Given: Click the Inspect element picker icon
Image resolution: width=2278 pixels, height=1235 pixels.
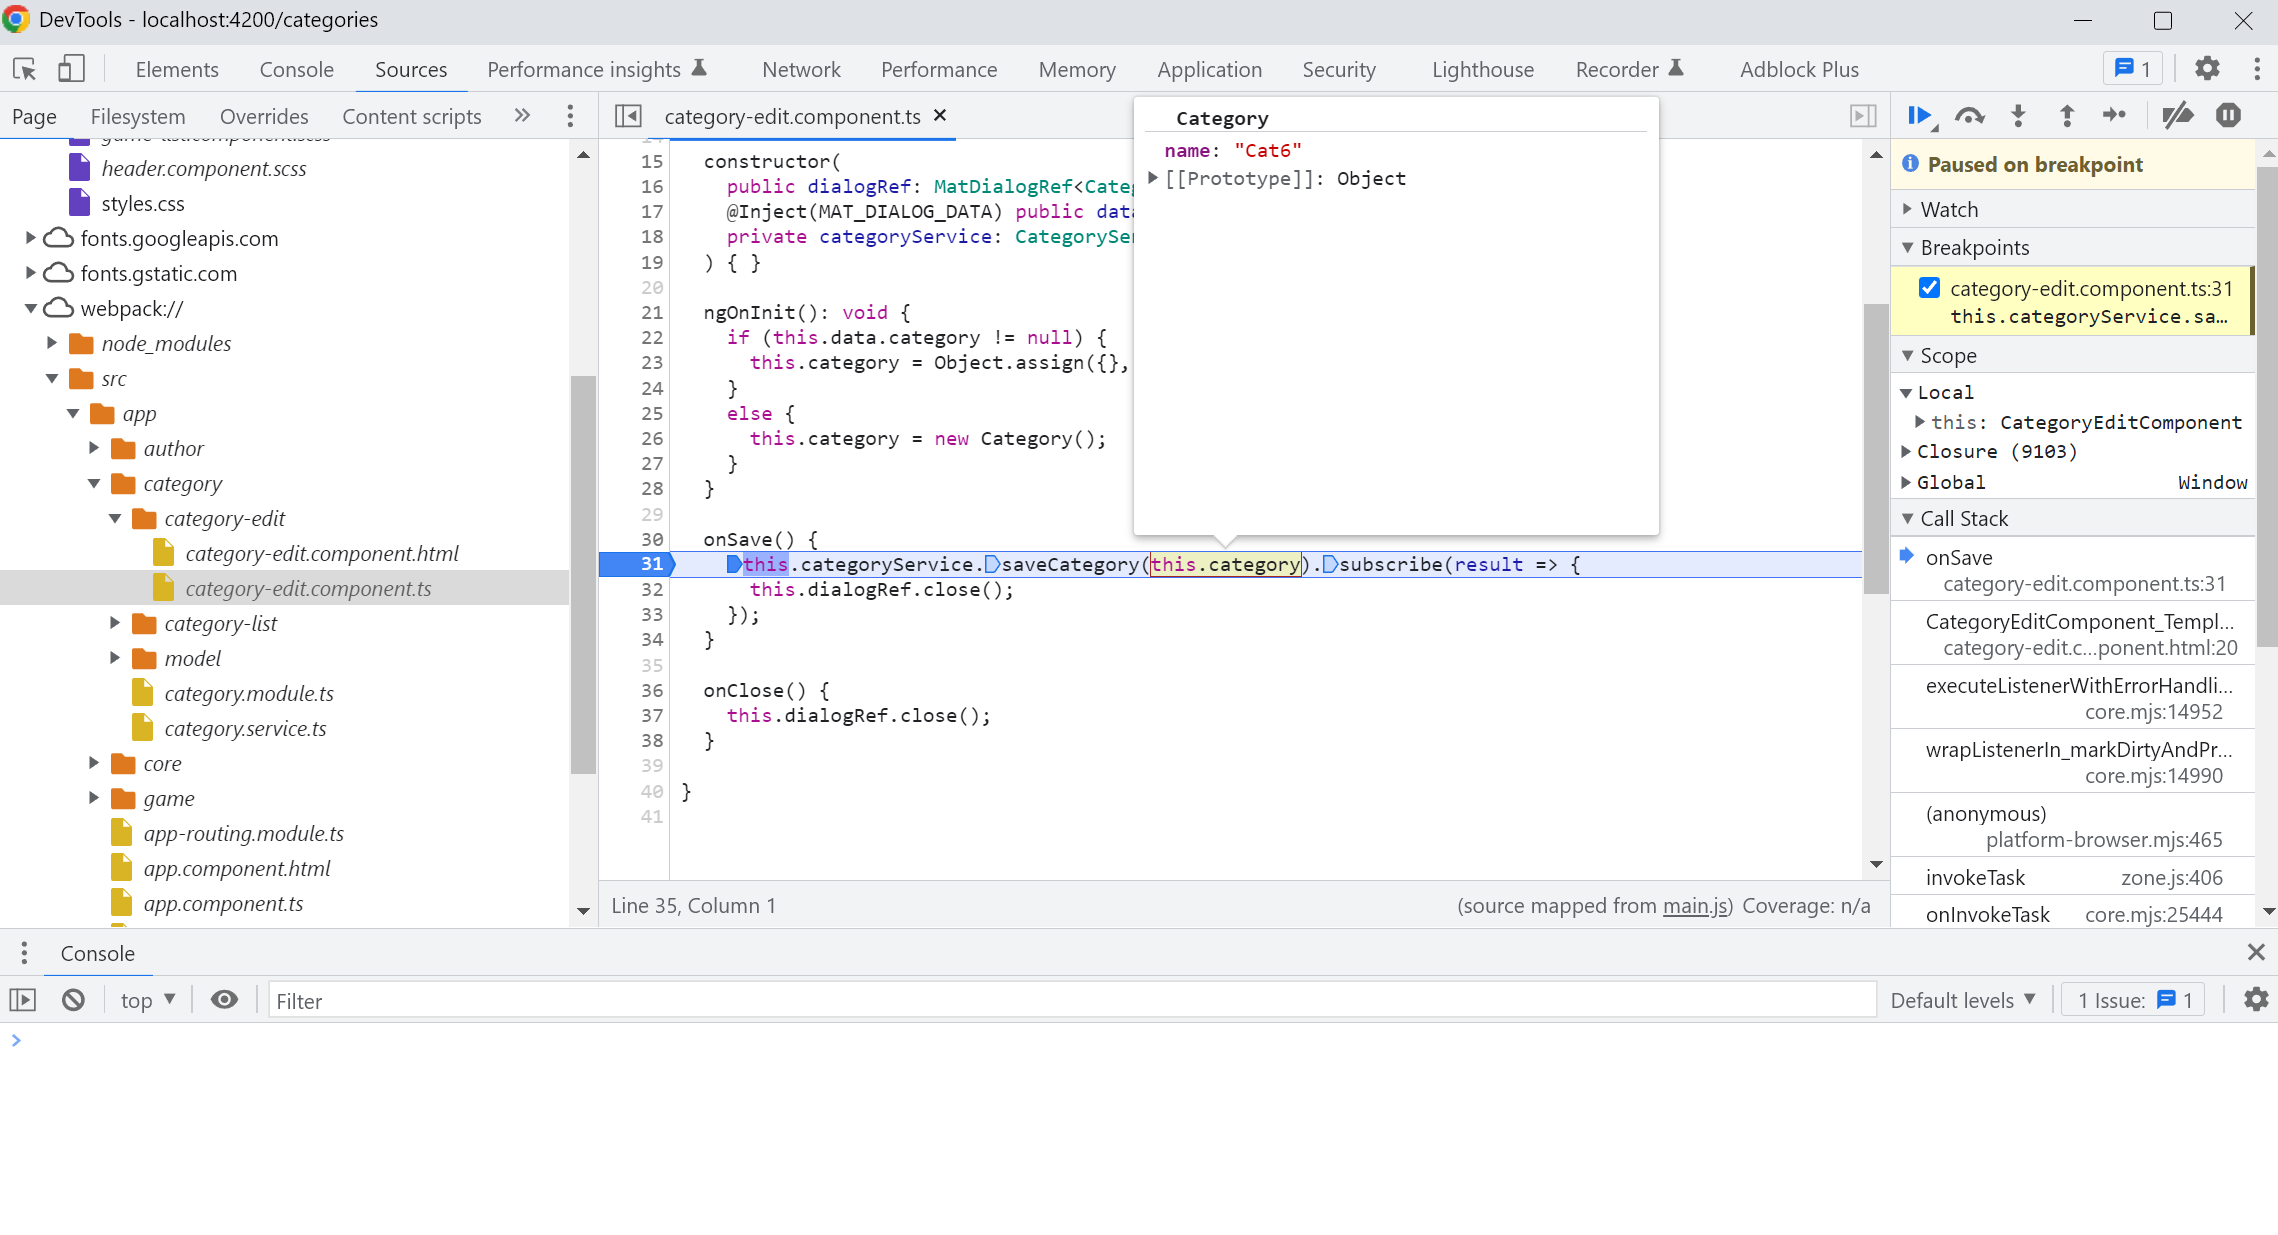Looking at the screenshot, I should click(24, 68).
